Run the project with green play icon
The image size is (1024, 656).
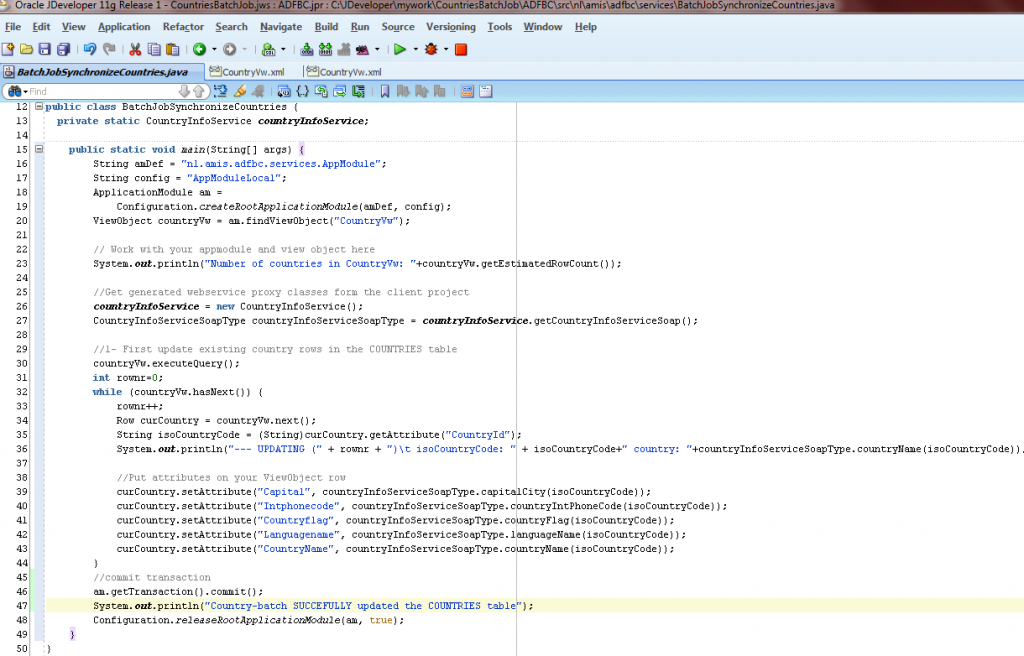click(400, 49)
